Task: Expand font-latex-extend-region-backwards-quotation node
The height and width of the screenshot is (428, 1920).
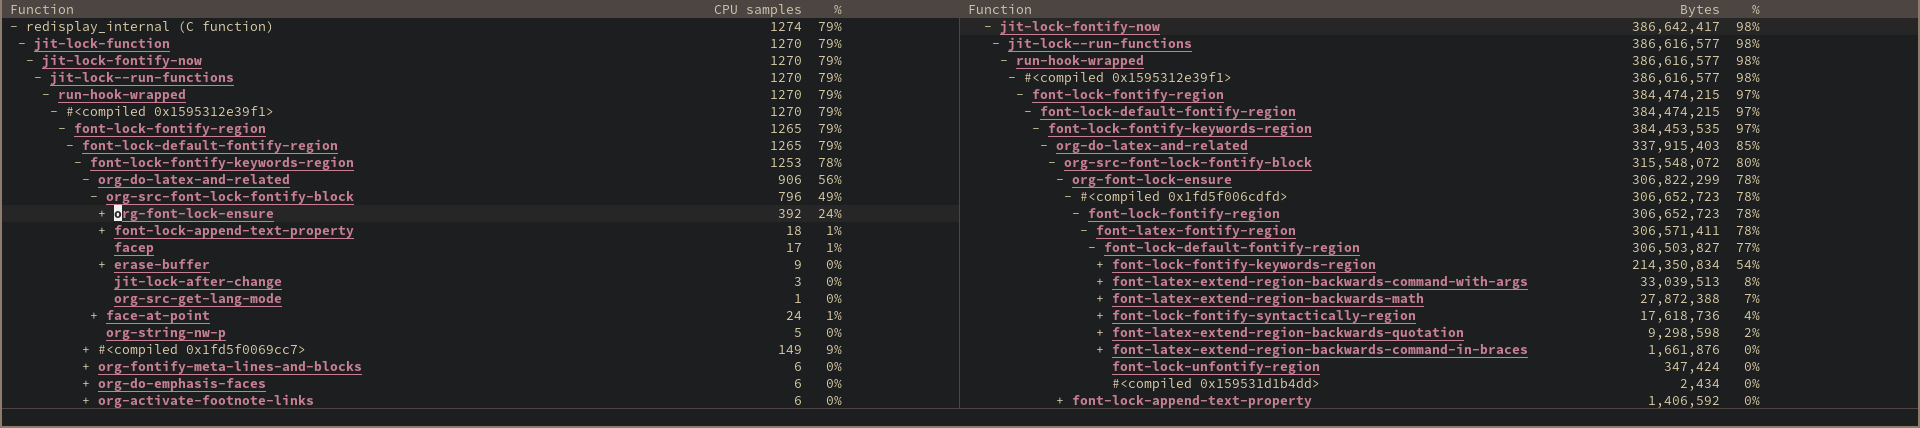Action: coord(1100,333)
